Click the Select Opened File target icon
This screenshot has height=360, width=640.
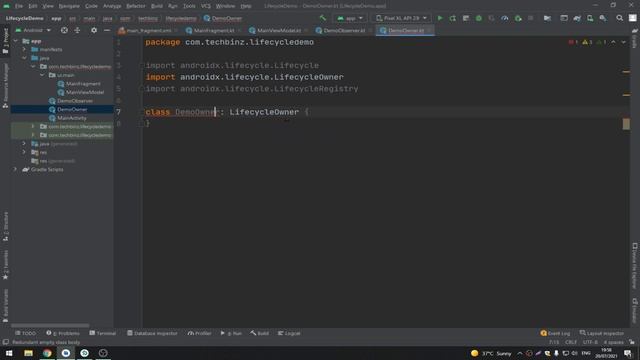click(x=64, y=30)
